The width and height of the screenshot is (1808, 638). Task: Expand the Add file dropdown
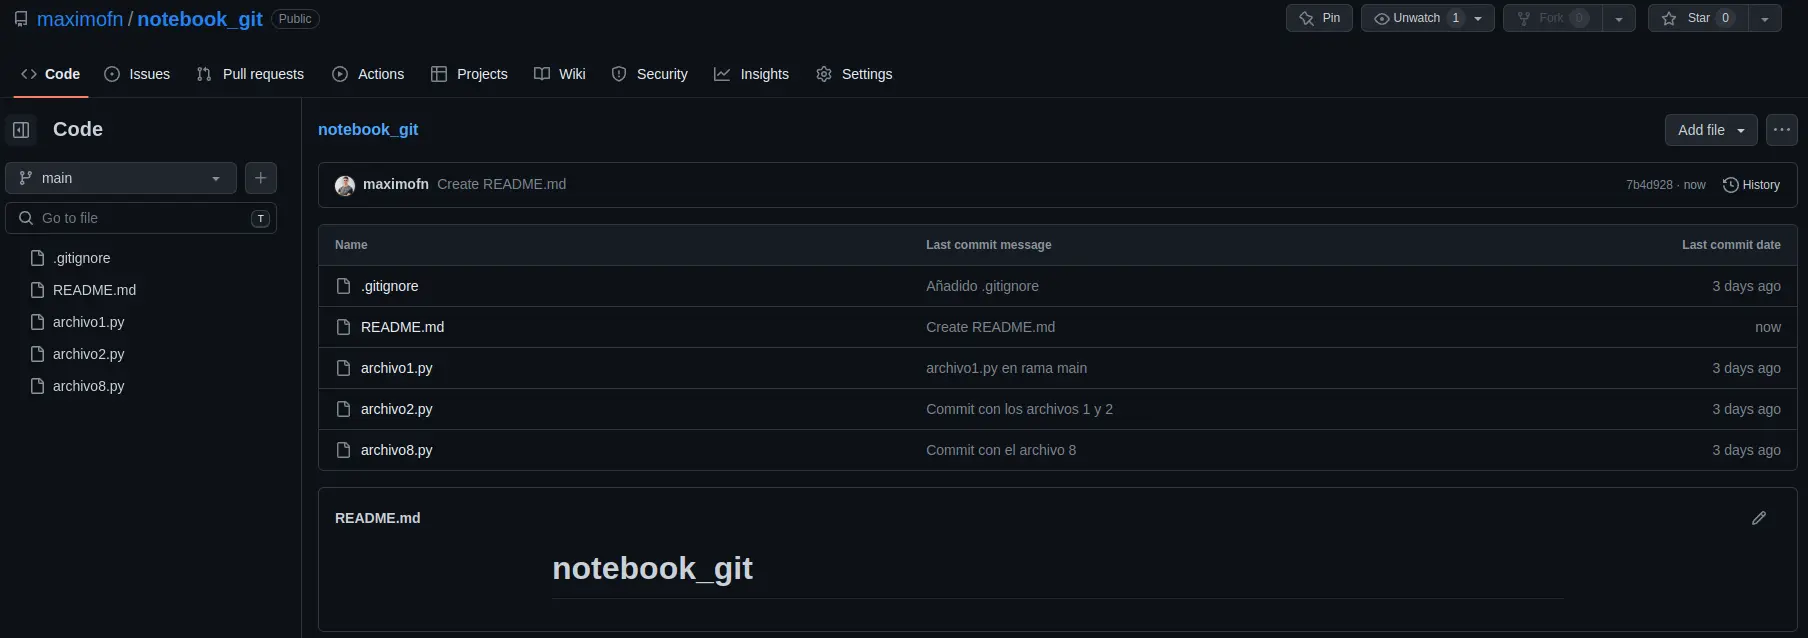click(x=1711, y=130)
